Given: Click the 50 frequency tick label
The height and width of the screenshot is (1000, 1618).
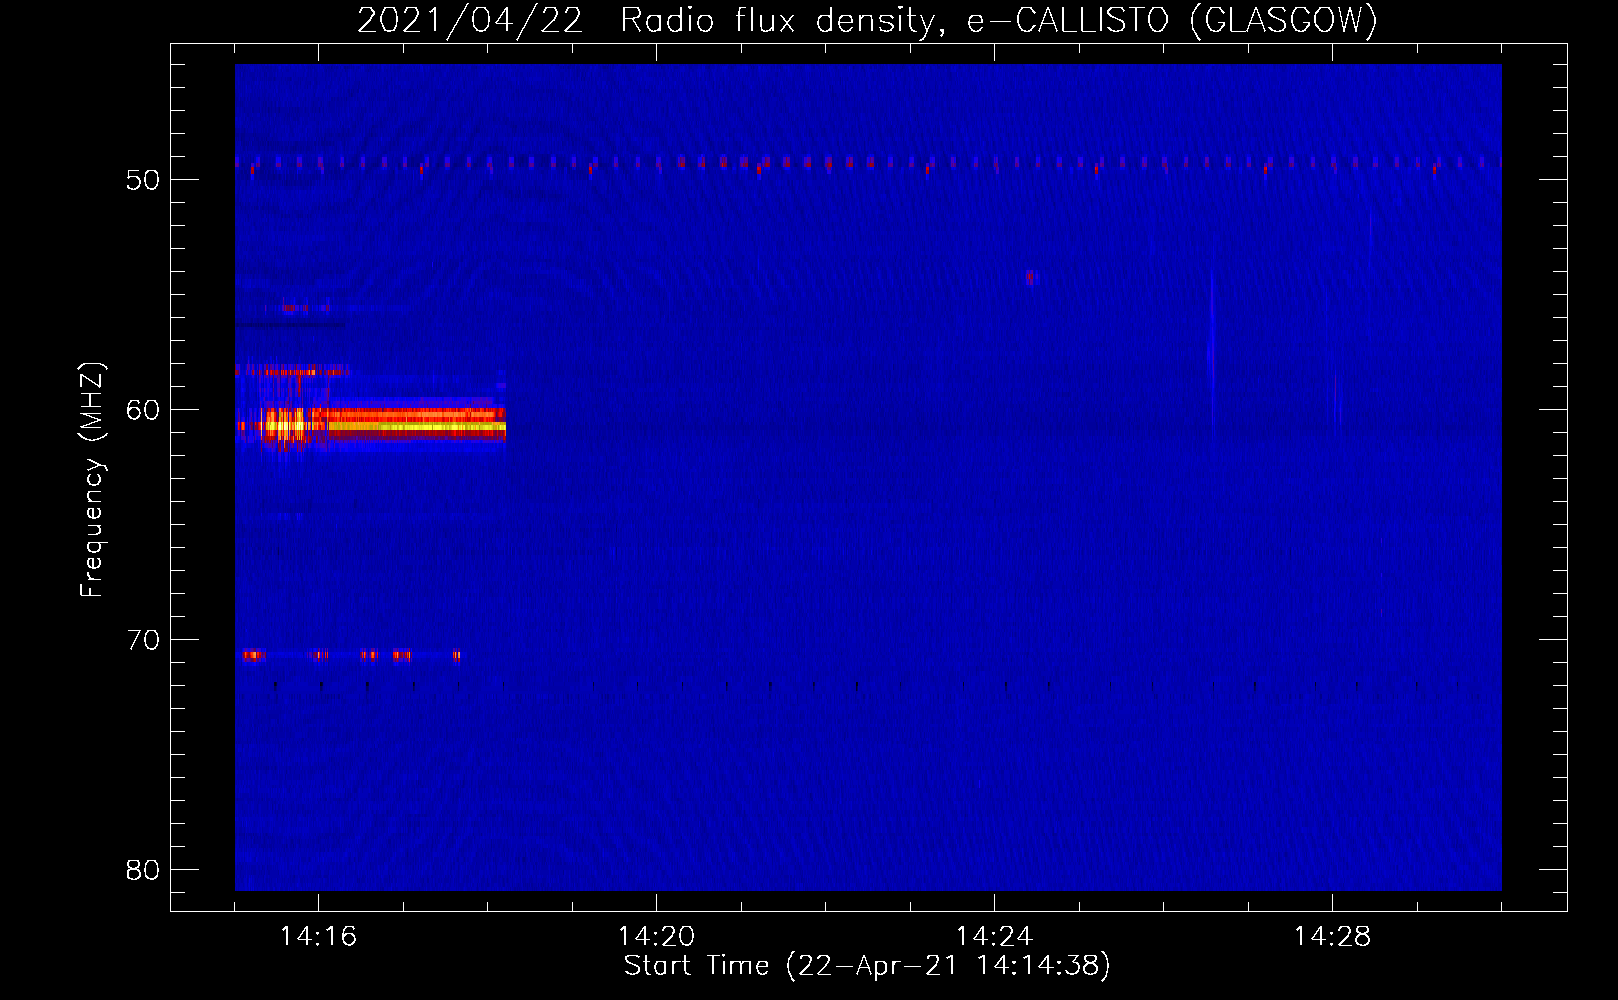Looking at the screenshot, I should click(143, 180).
